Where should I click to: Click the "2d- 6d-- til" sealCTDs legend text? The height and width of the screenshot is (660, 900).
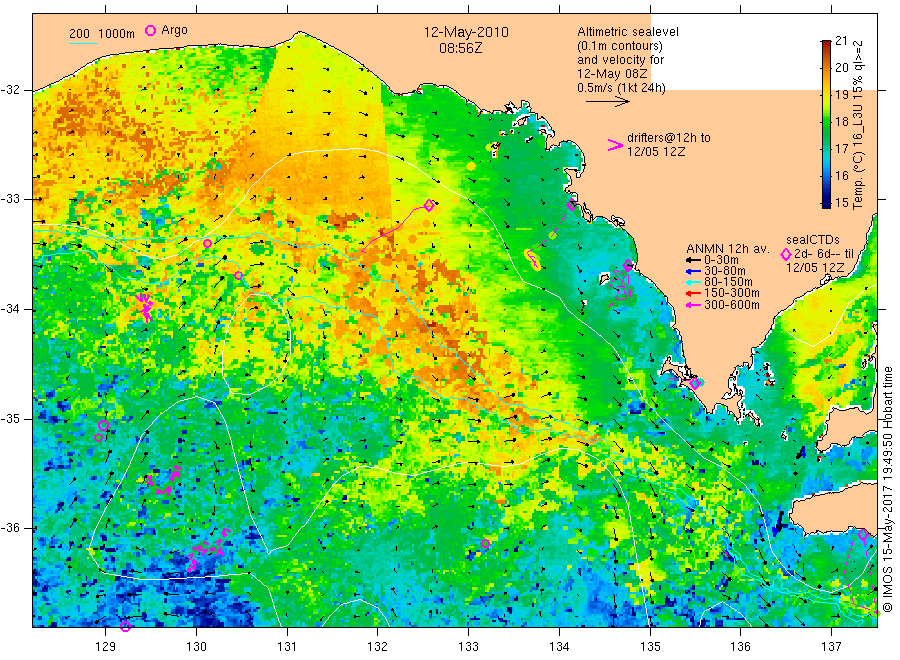[824, 254]
